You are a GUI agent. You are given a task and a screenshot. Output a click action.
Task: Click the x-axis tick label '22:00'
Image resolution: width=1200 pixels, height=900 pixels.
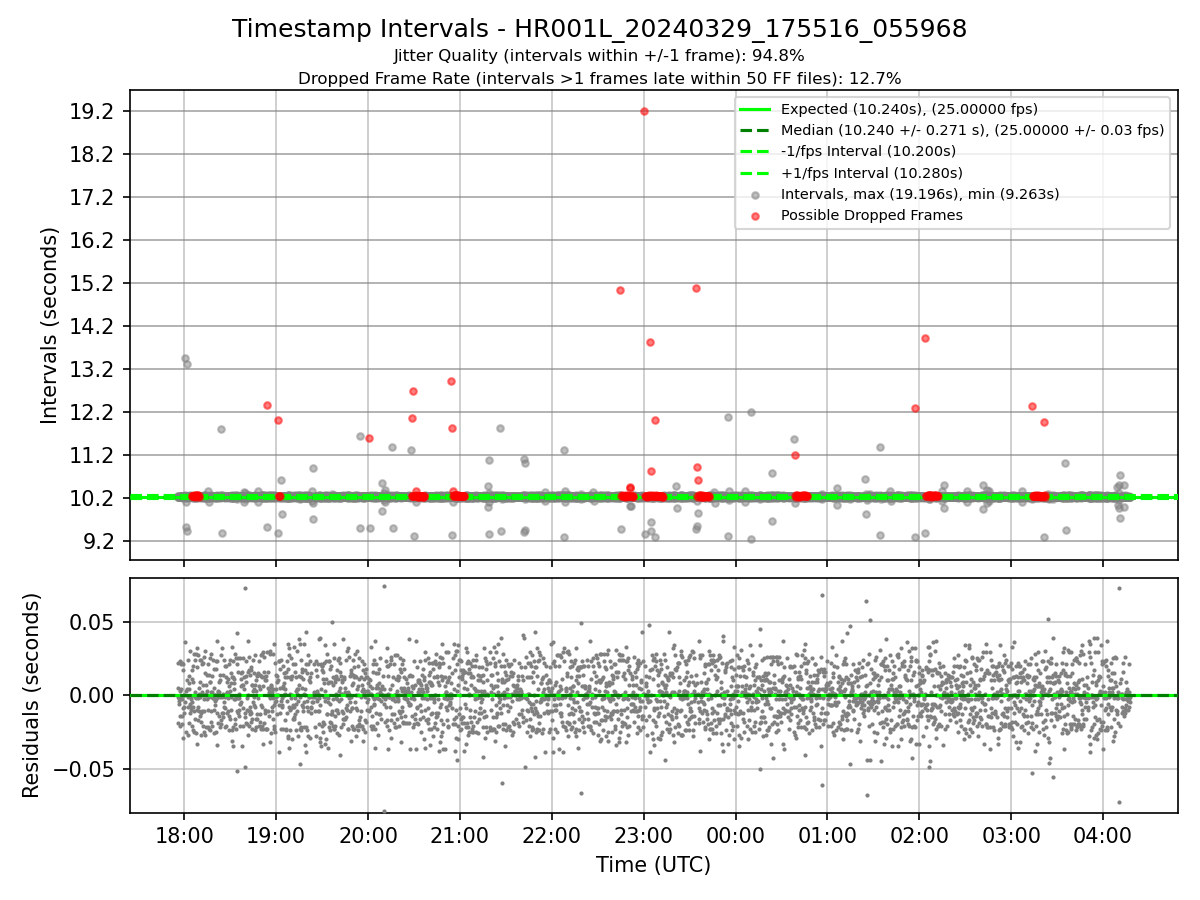551,834
